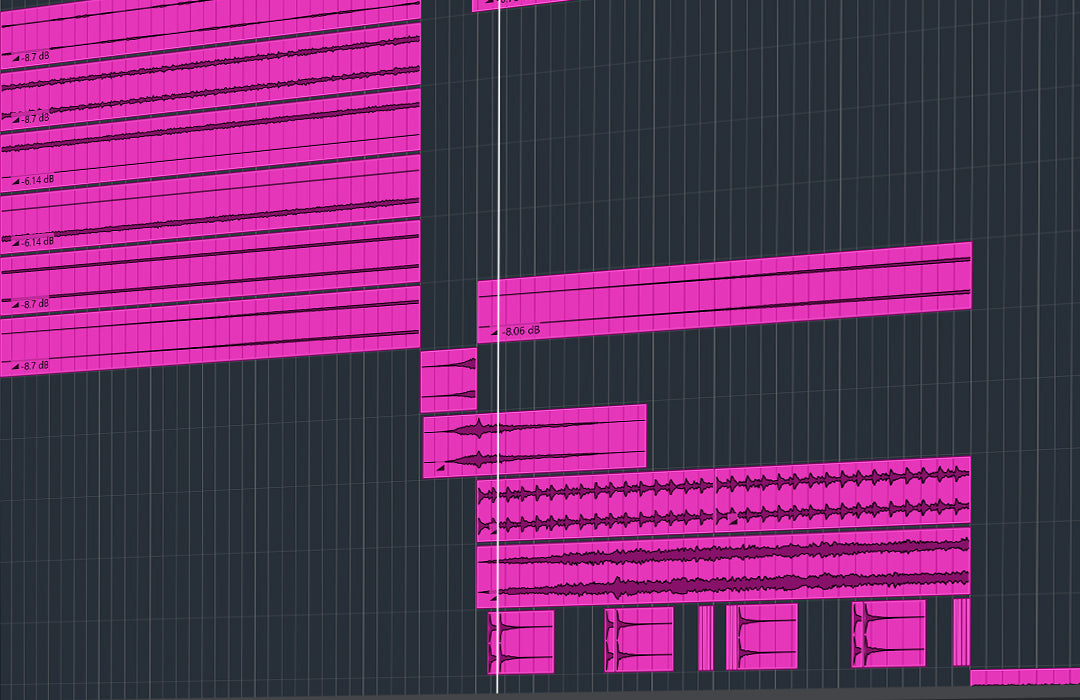The height and width of the screenshot is (700, 1080).
Task: Click the uppermost -6.14 dB volume label
Action: tap(38, 181)
